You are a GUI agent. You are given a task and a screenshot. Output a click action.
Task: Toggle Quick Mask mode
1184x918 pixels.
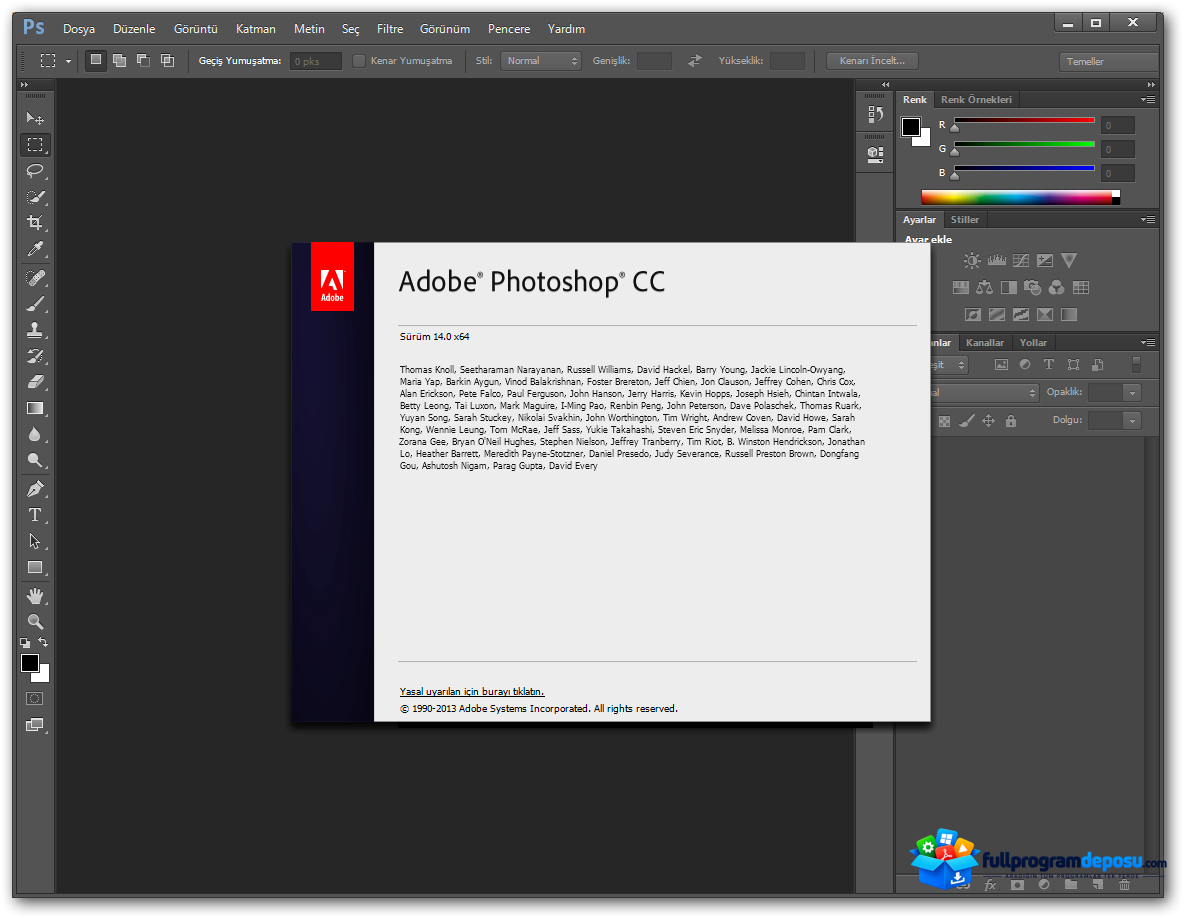click(x=35, y=699)
